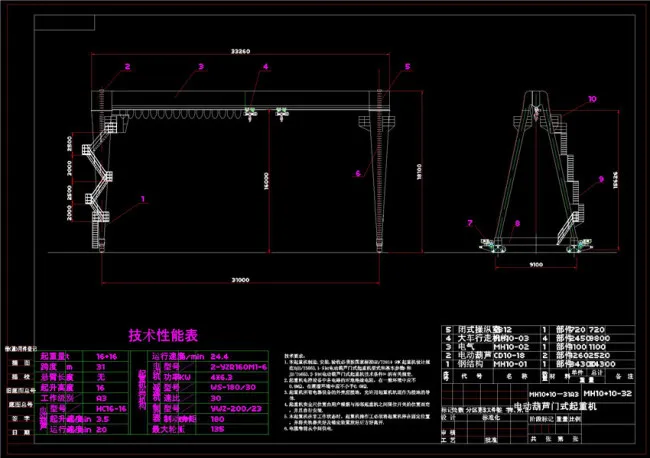Viewport: 650px width, 458px height.
Task: Click callout number 3 above the main girder
Action: [200, 67]
